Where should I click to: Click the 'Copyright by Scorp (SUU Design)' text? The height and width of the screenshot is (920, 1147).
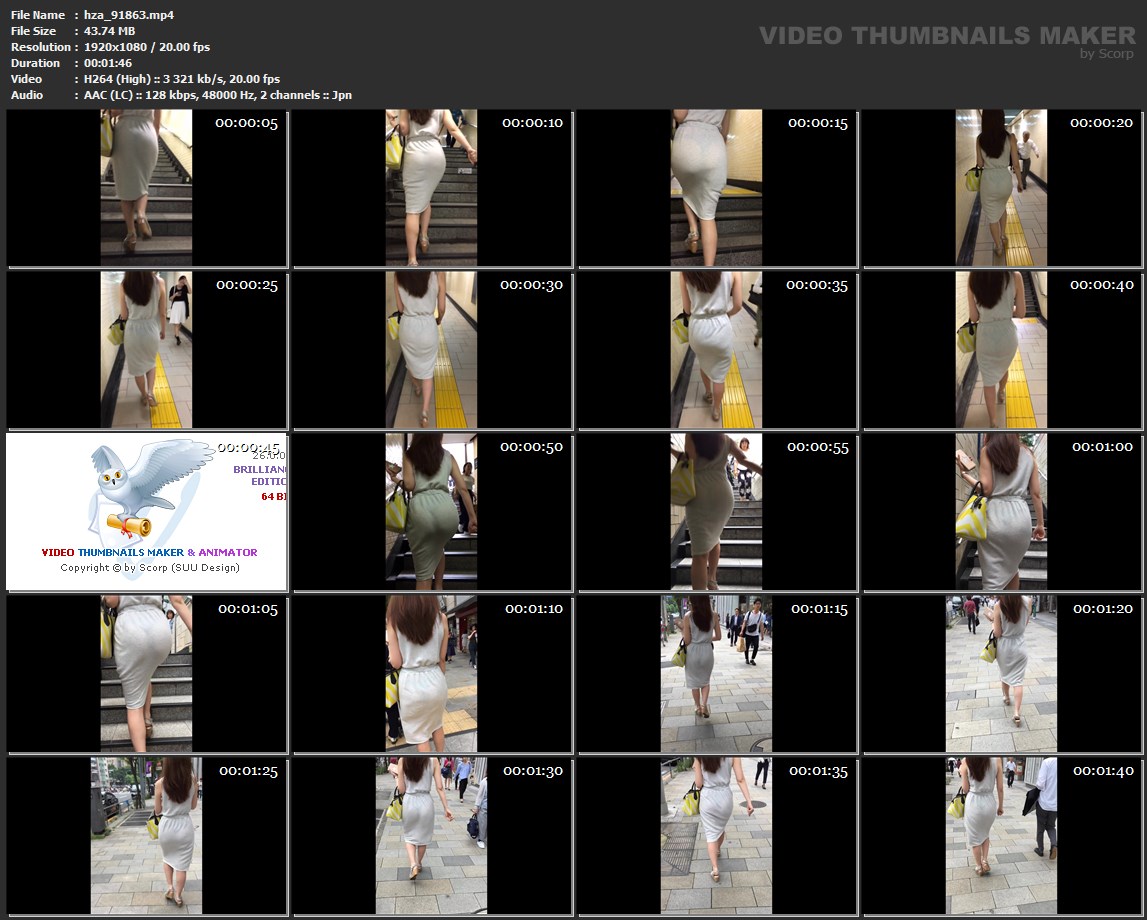point(150,568)
